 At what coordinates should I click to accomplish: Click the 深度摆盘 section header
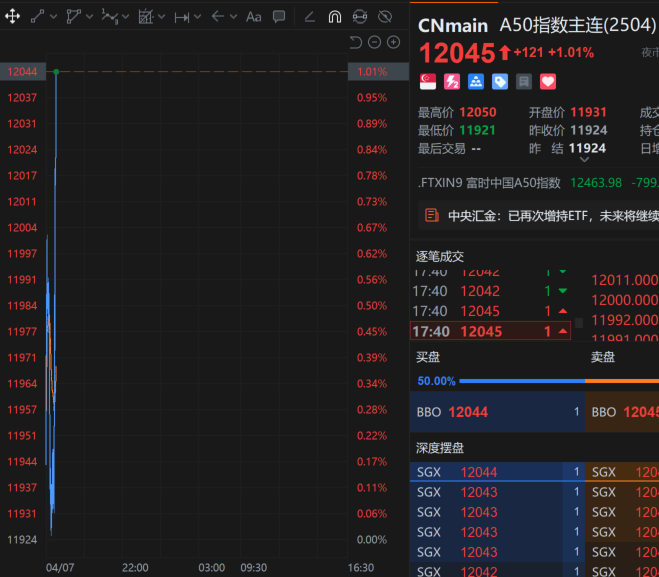pos(440,448)
